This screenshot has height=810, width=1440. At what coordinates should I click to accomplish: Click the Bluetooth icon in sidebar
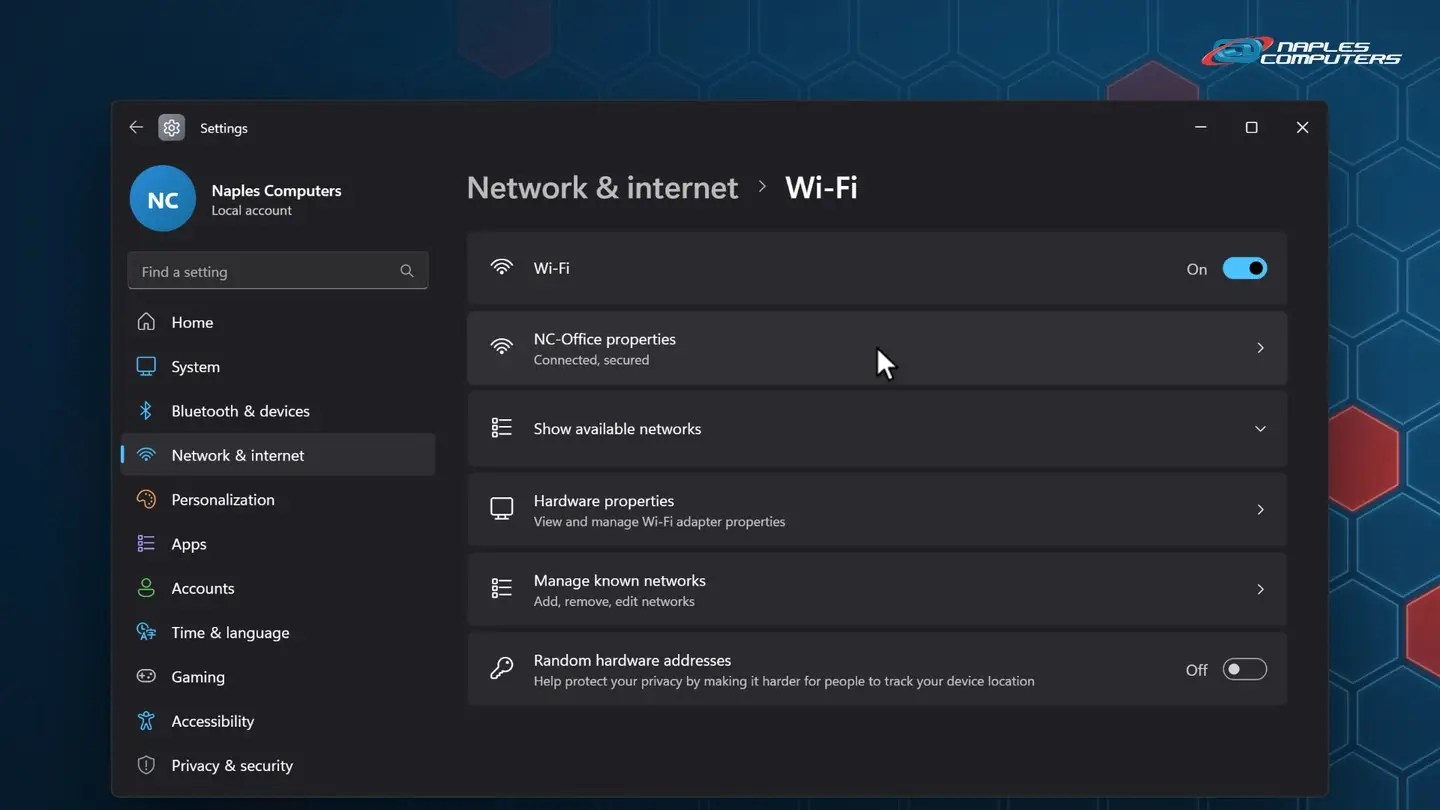pyautogui.click(x=146, y=411)
